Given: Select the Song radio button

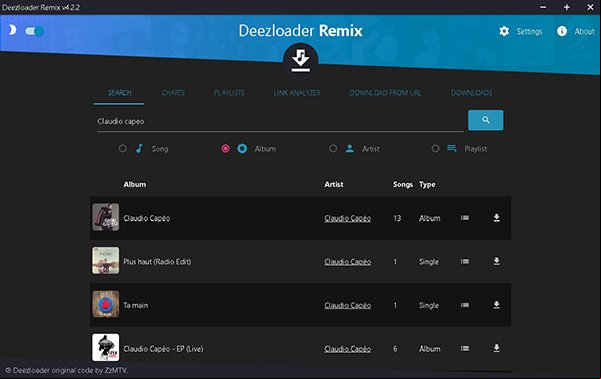Looking at the screenshot, I should [x=123, y=148].
